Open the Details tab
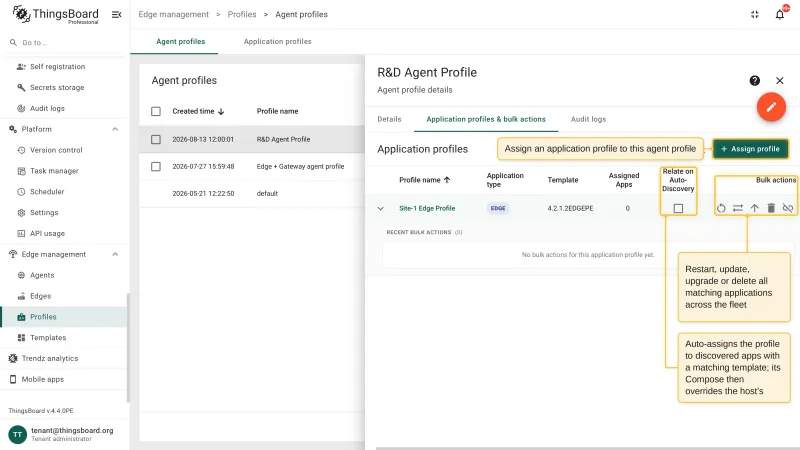Image resolution: width=800 pixels, height=450 pixels. tap(389, 119)
